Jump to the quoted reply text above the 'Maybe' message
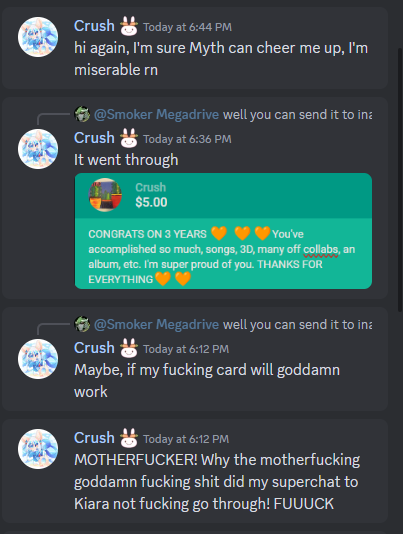 (x=297, y=325)
